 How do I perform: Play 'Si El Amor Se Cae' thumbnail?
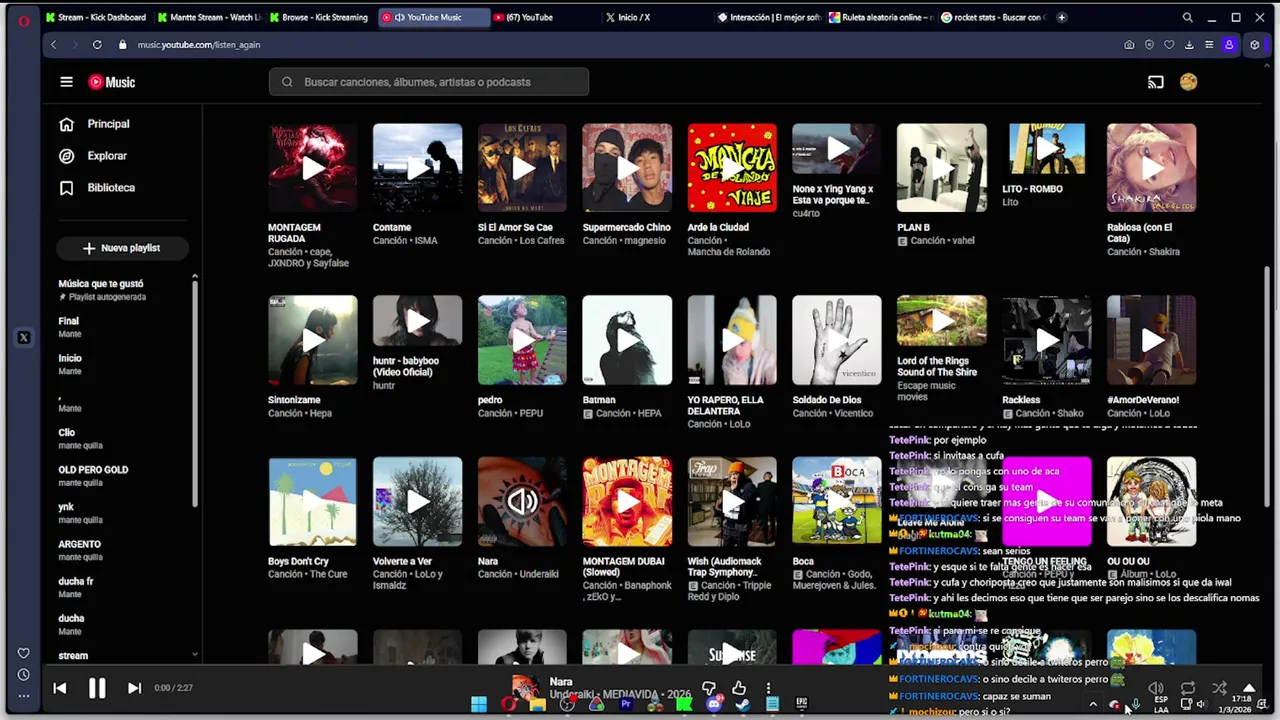click(x=522, y=168)
